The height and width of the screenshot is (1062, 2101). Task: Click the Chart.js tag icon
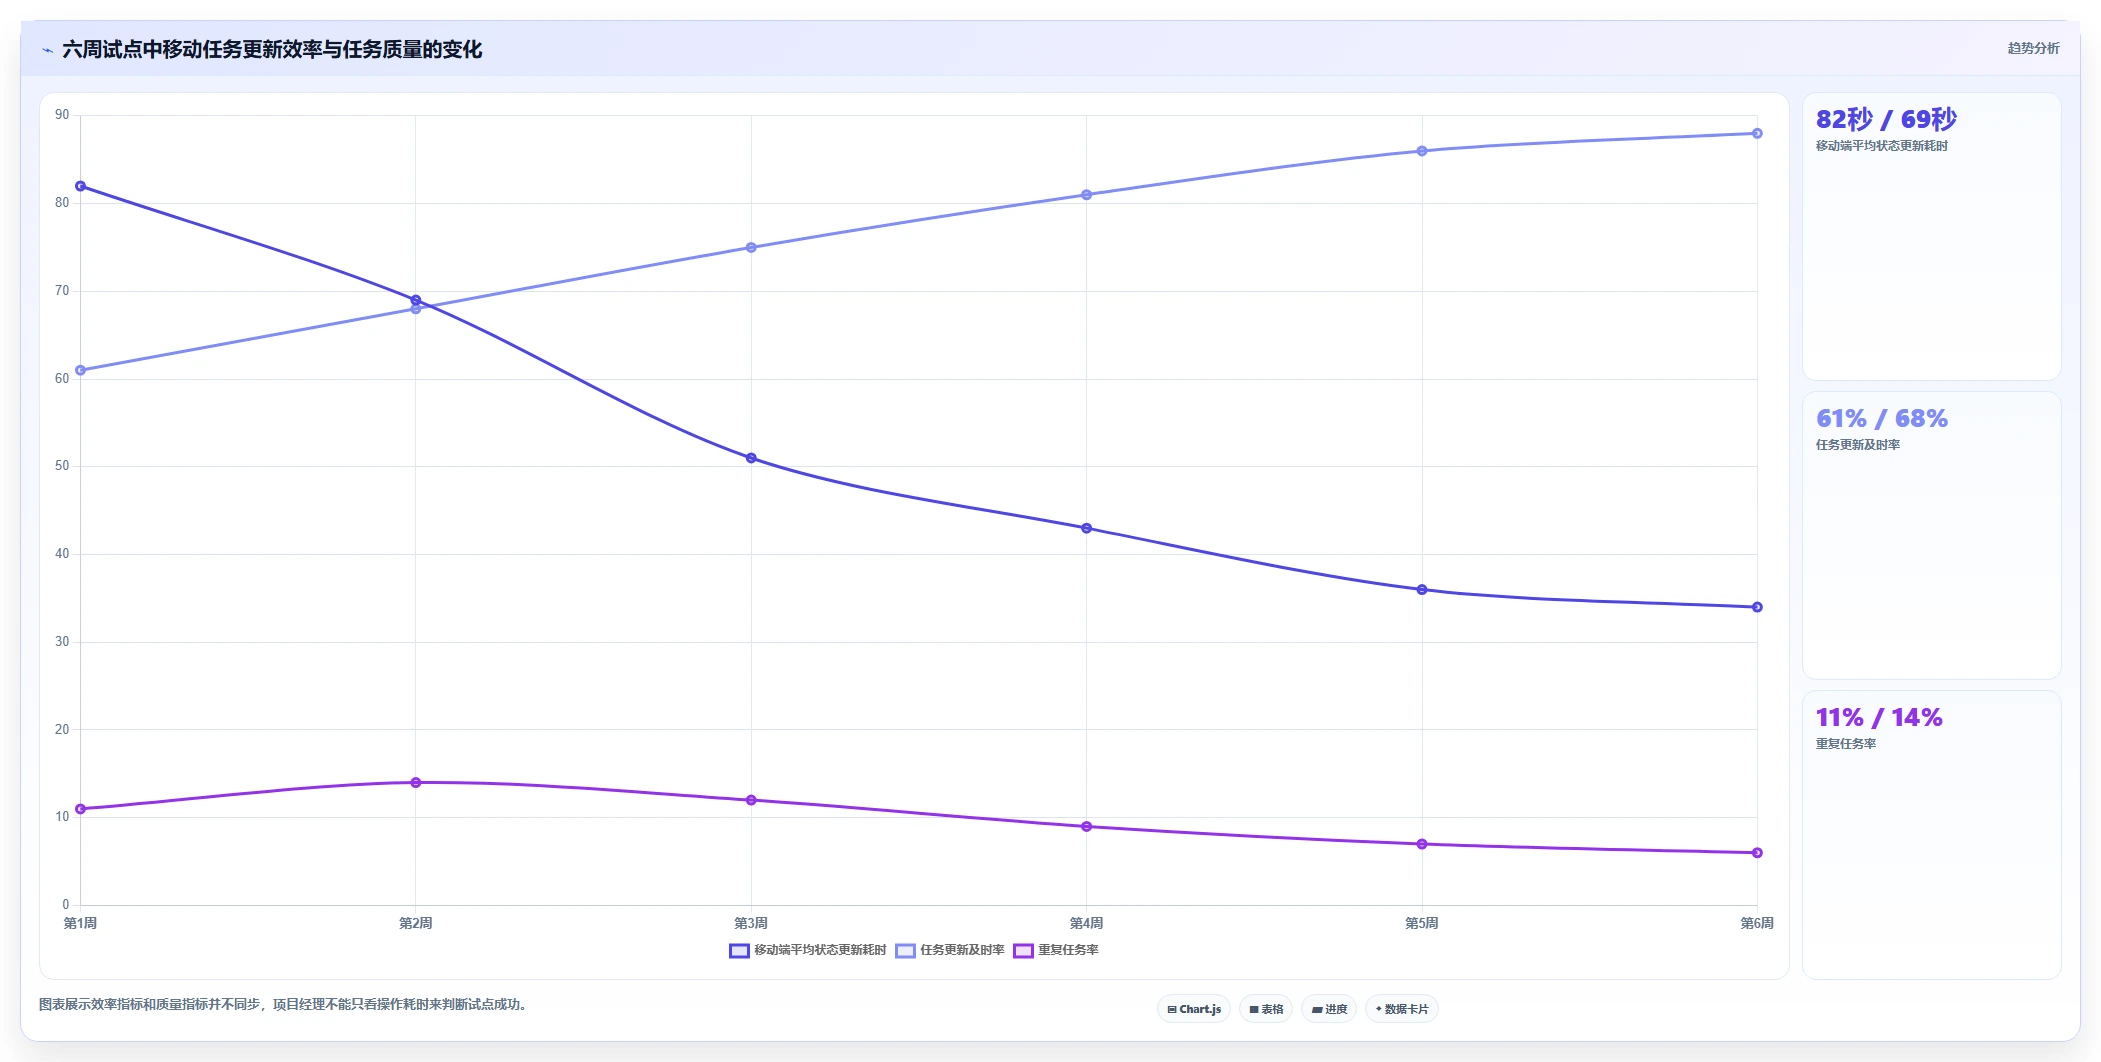(x=1172, y=1010)
